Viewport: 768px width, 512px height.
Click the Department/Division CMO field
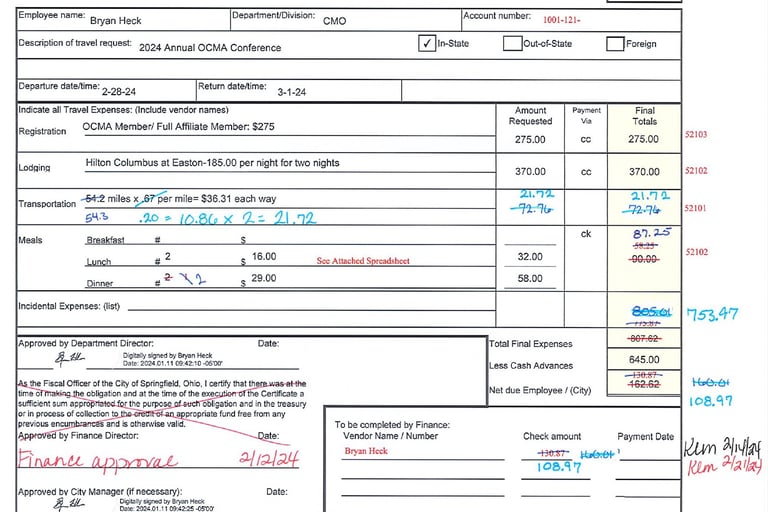coord(335,21)
